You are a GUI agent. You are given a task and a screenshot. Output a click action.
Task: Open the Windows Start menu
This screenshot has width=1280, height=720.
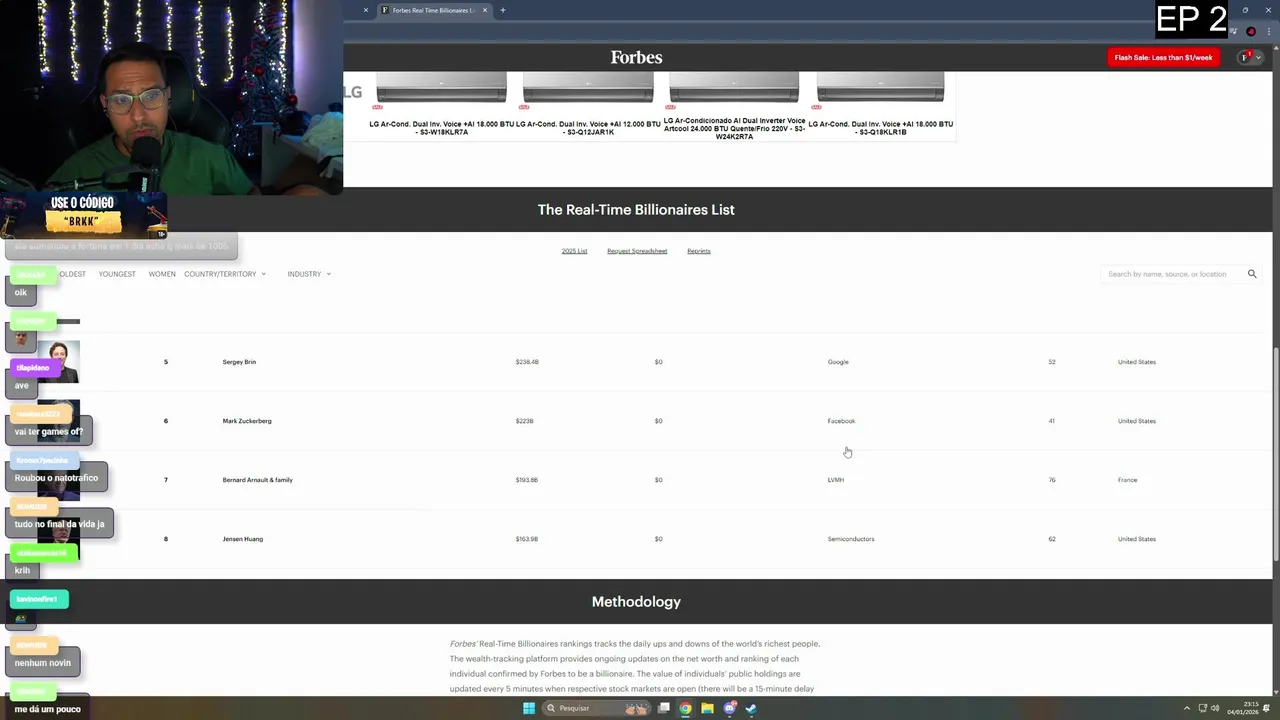(x=529, y=708)
